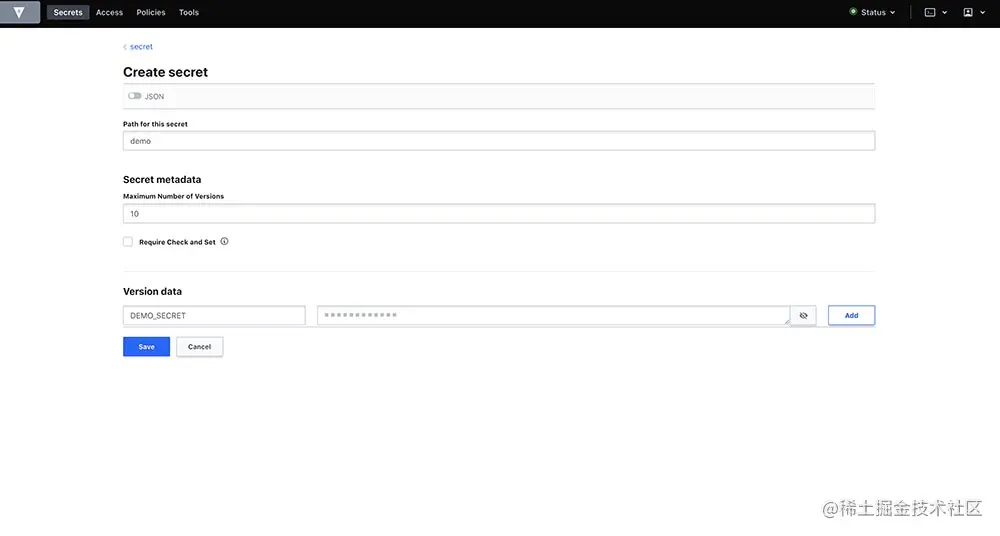Image resolution: width=1000 pixels, height=536 pixels.
Task: Toggle the JSON editor switch
Action: pyautogui.click(x=135, y=96)
